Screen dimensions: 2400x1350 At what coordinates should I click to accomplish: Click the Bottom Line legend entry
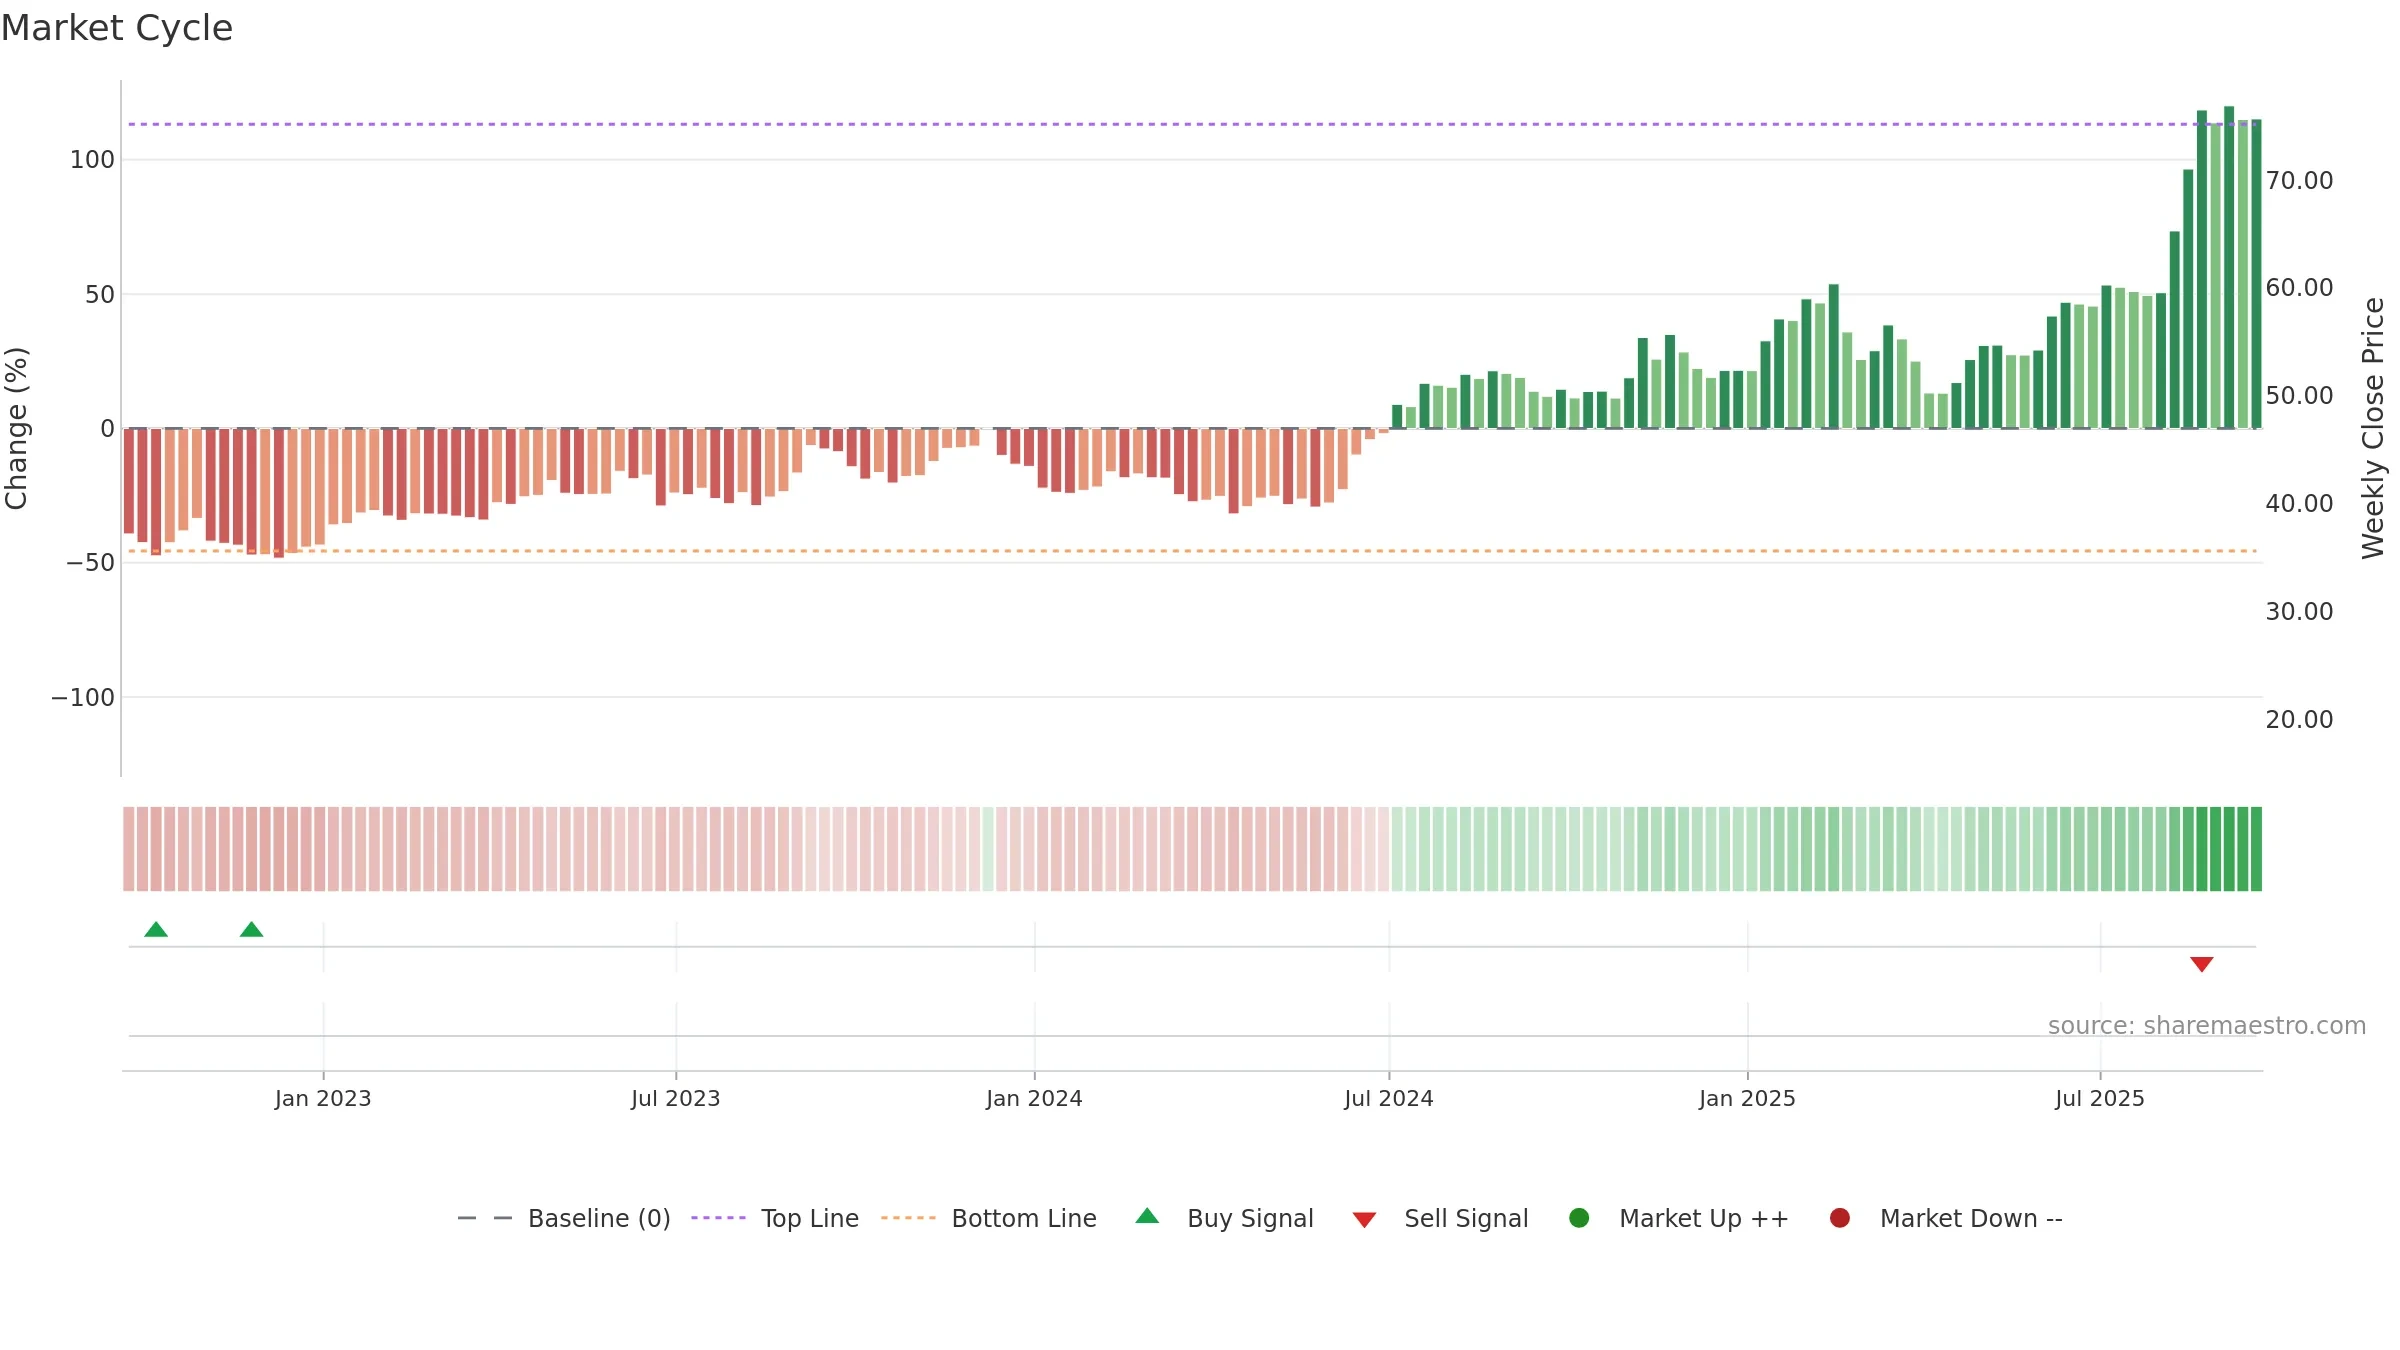(x=989, y=1218)
